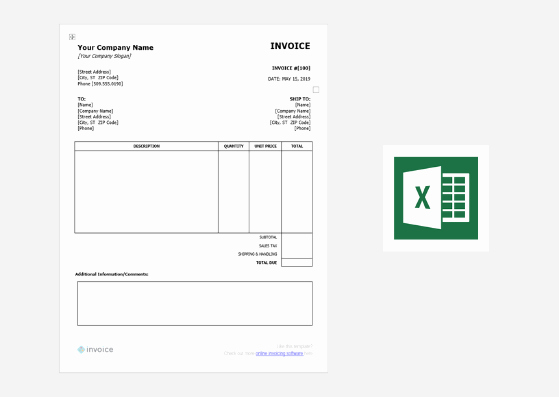Follow the 'online invoicing software' link
Viewport: 559px width, 397px height.
pyautogui.click(x=280, y=354)
